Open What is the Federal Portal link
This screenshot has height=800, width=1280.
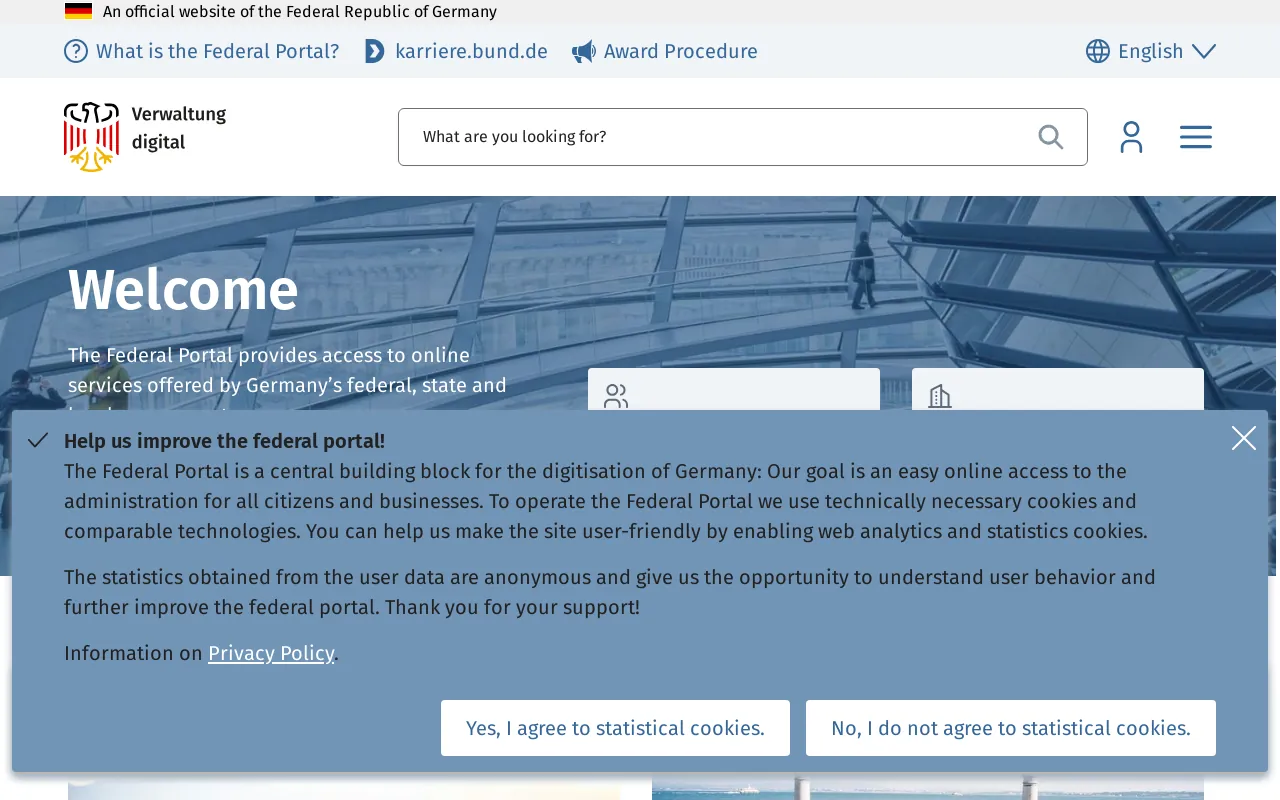(217, 51)
